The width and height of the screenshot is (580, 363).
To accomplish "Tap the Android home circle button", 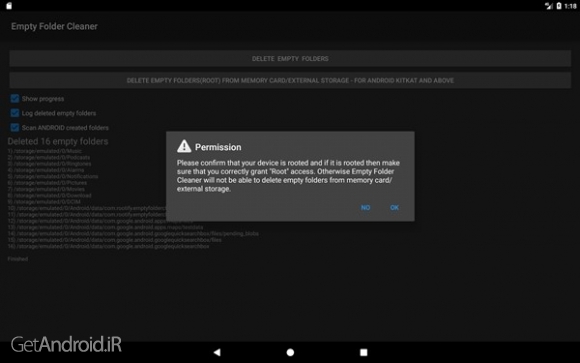I will [x=290, y=352].
